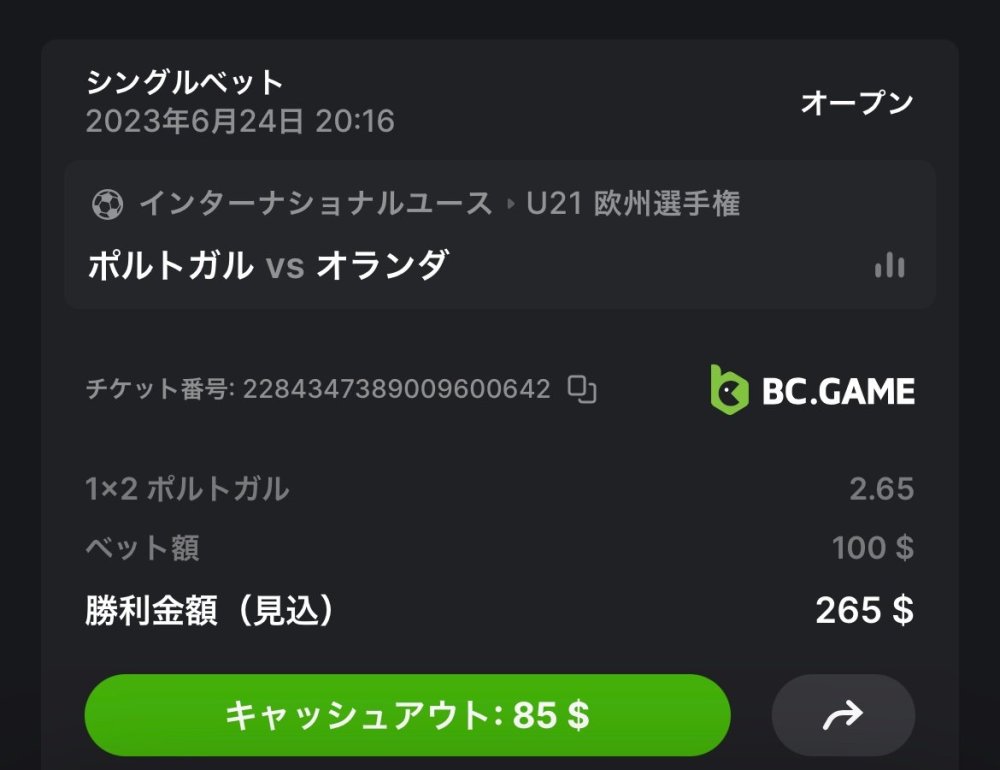Click the シングルベット heading
1000x770 pixels.
pyautogui.click(x=185, y=82)
